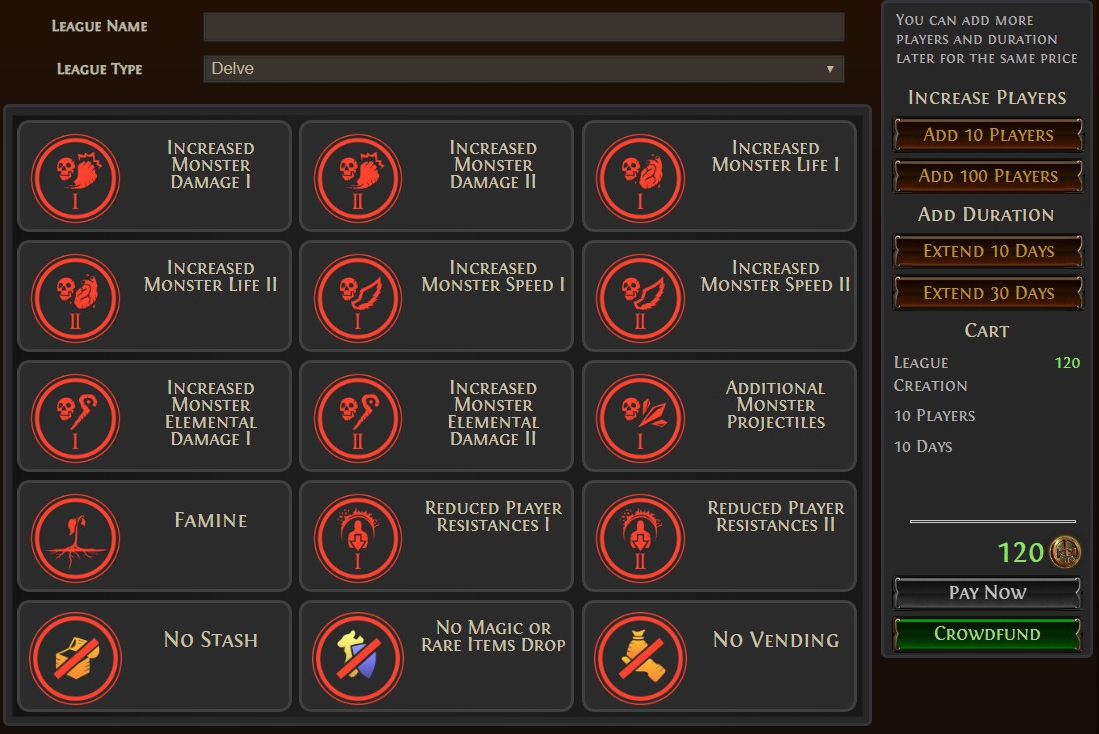Click the points coin icon beside 120
The image size is (1099, 734).
[1065, 552]
